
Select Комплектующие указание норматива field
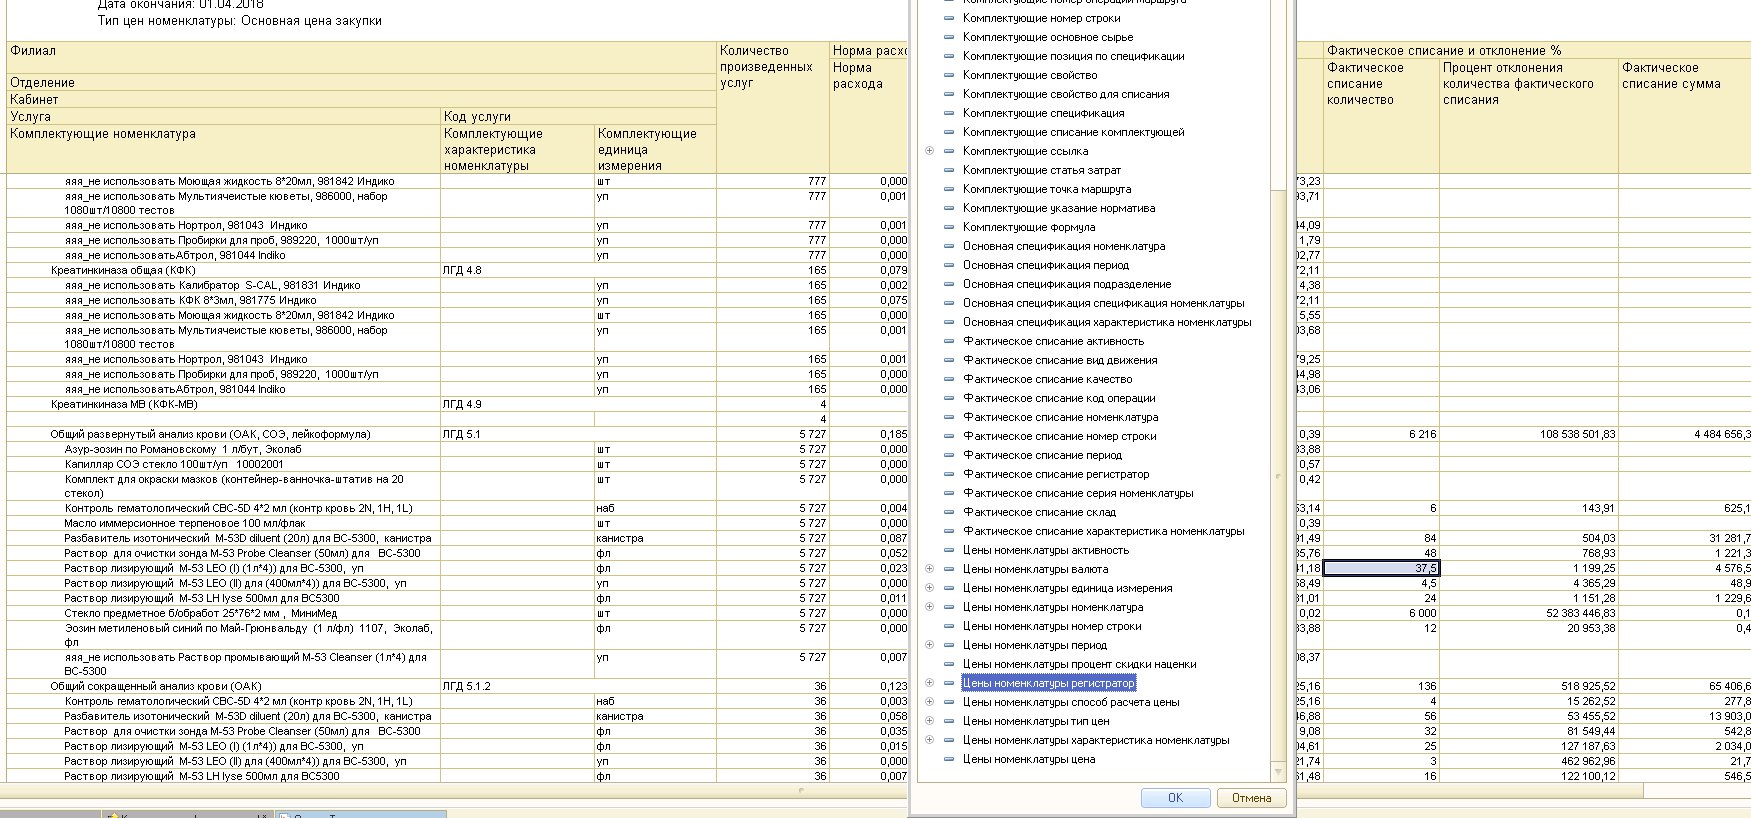pyautogui.click(x=1059, y=208)
